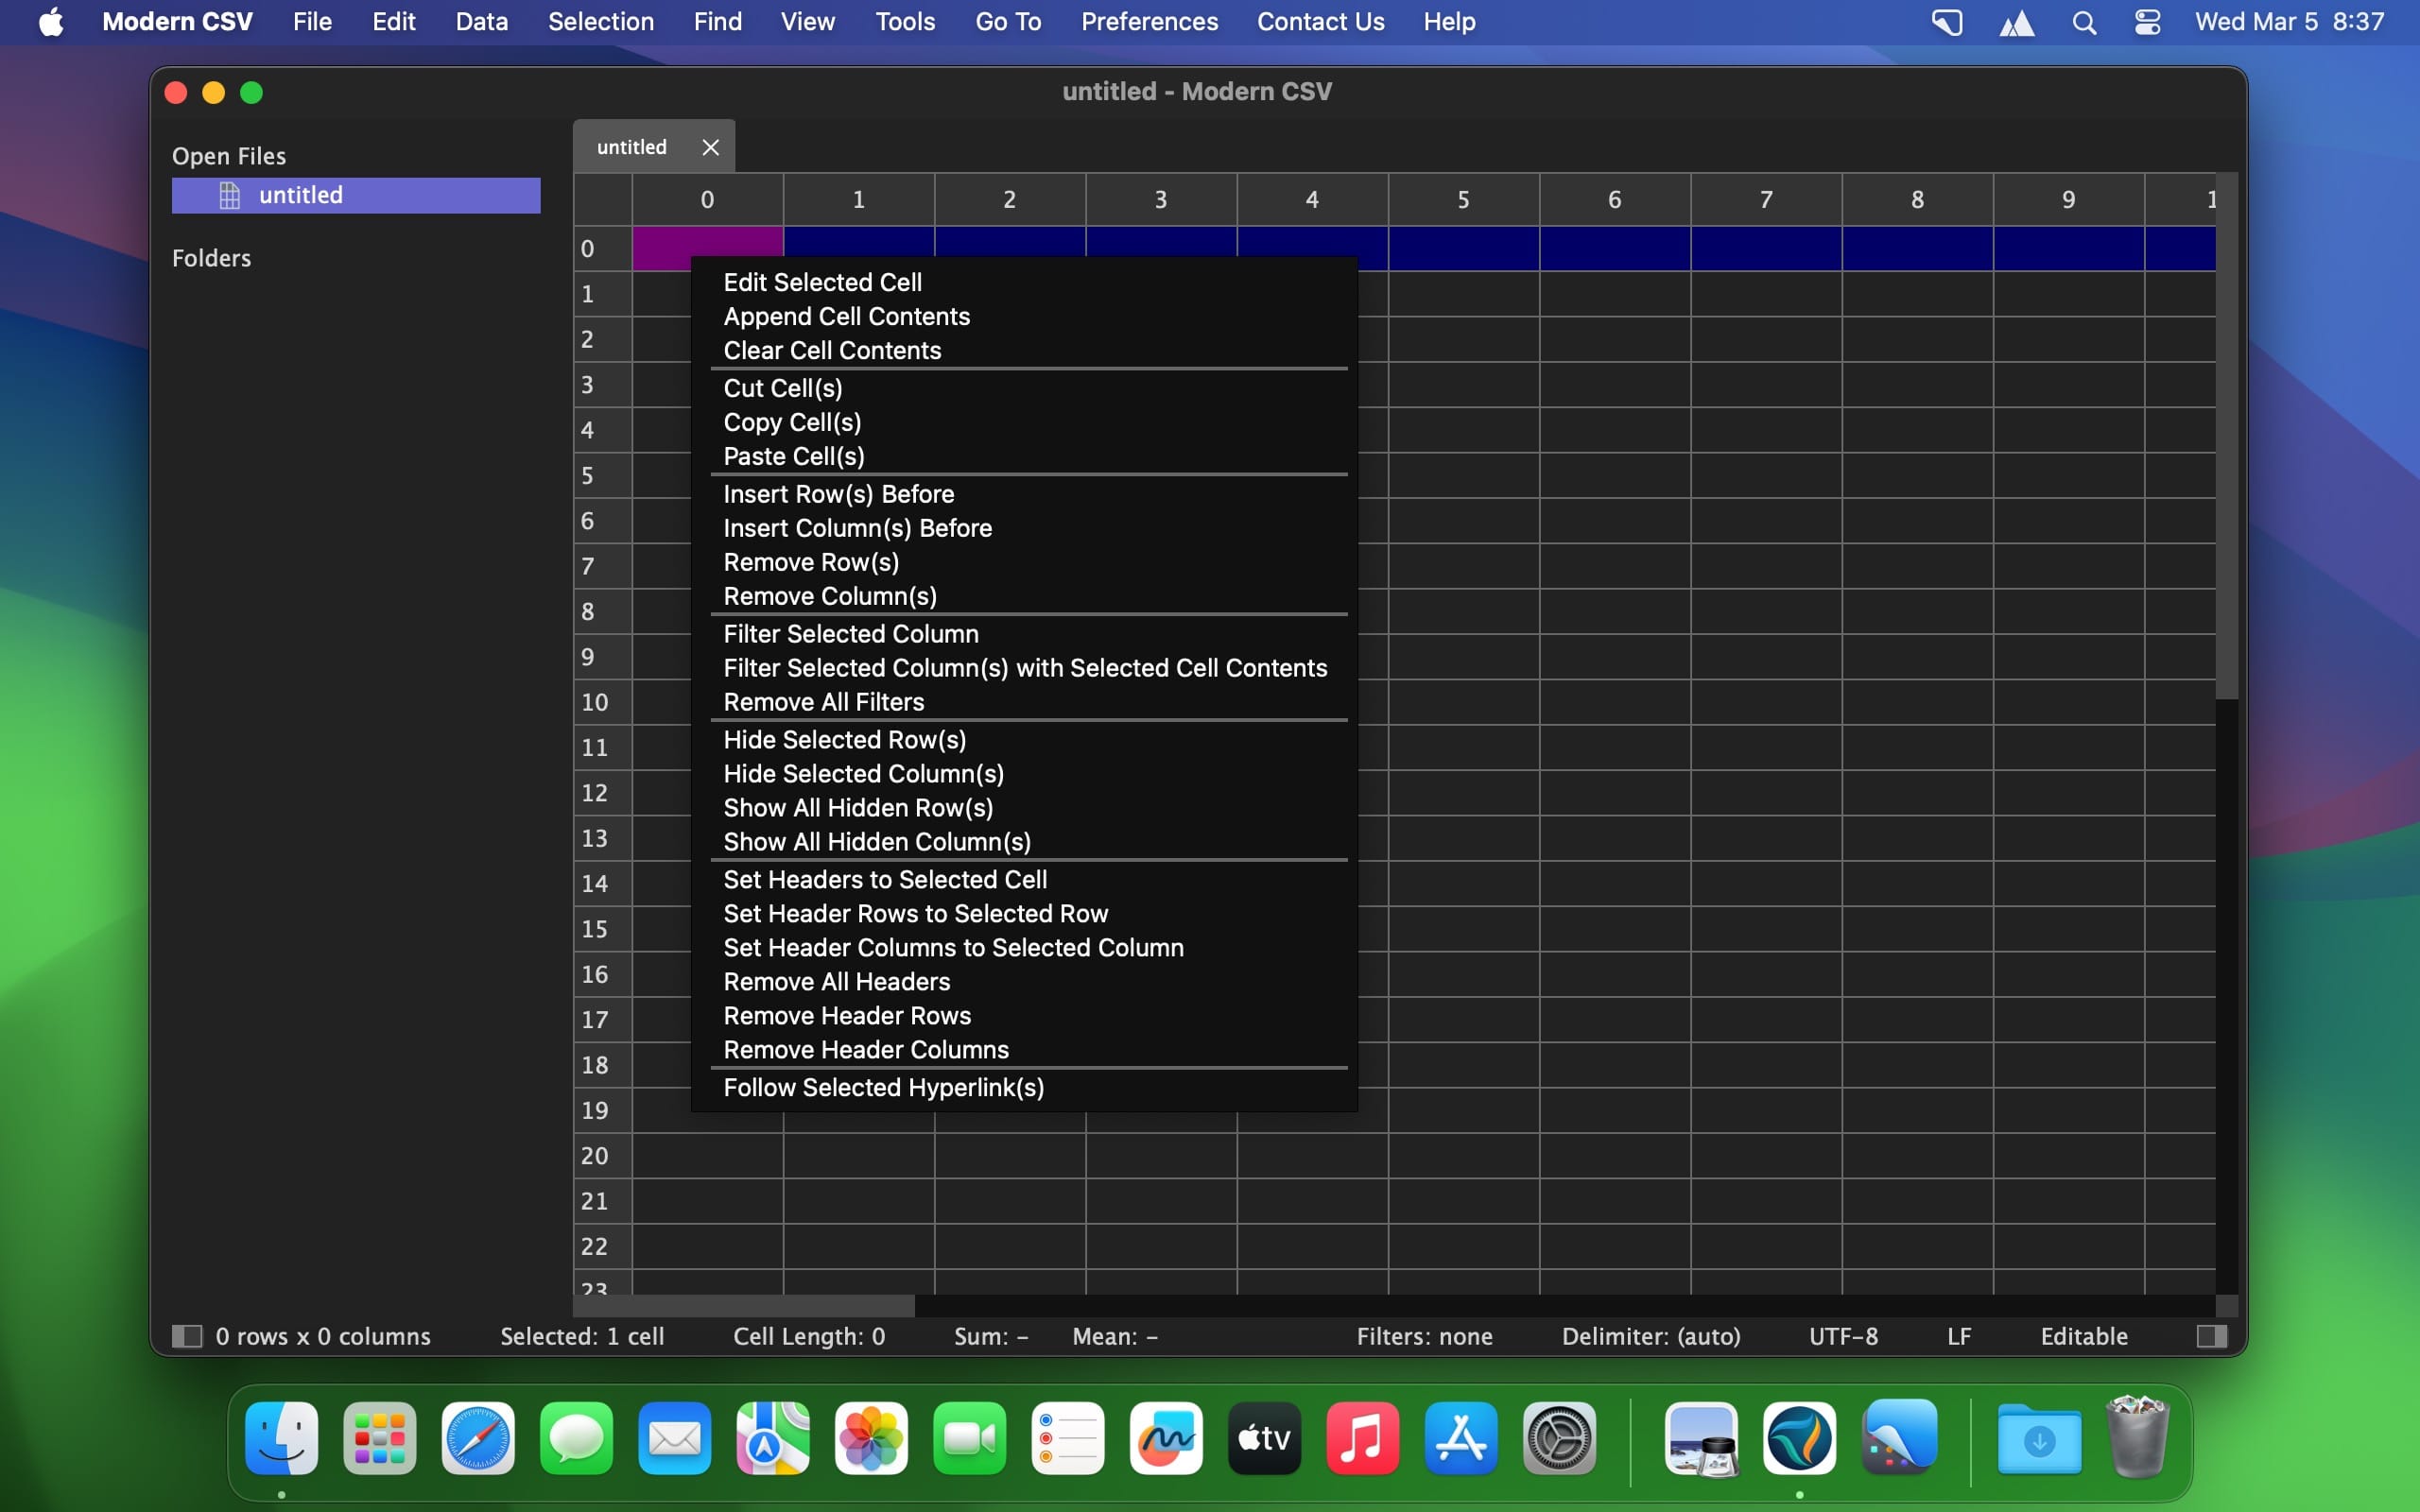Open Reminders from the dock
This screenshot has height=1512, width=2420.
(x=1068, y=1439)
